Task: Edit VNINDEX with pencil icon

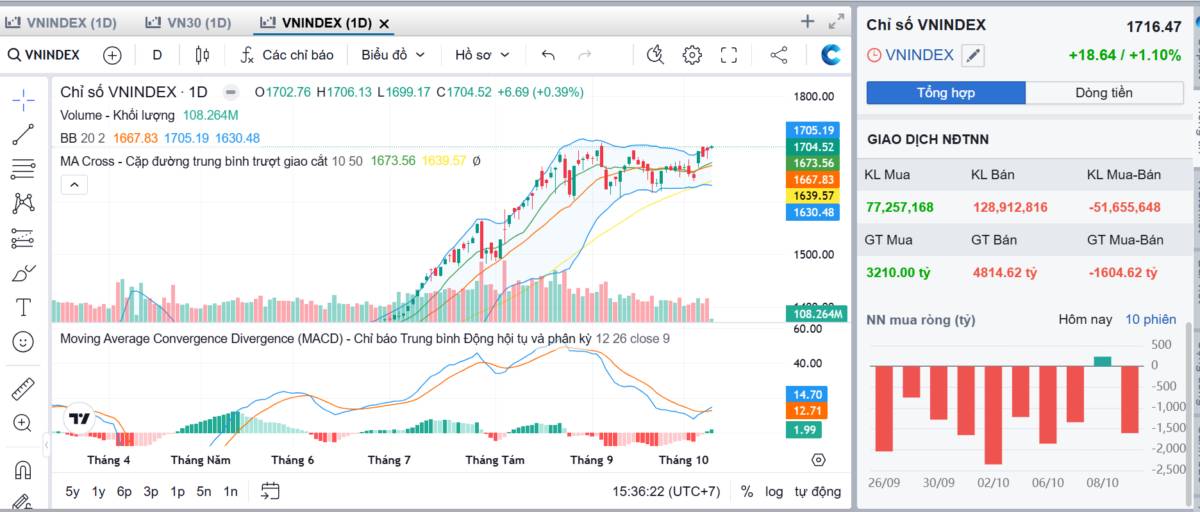Action: coord(972,56)
